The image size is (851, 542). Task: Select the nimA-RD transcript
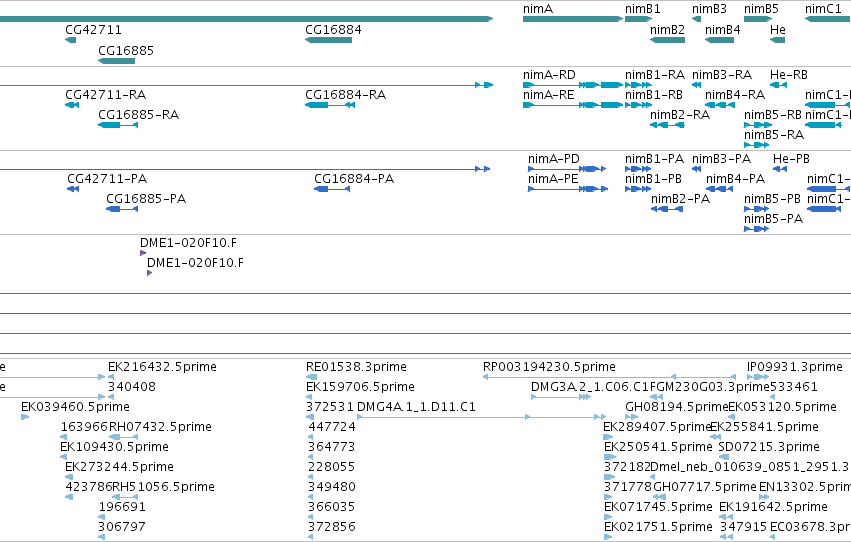coord(573,85)
